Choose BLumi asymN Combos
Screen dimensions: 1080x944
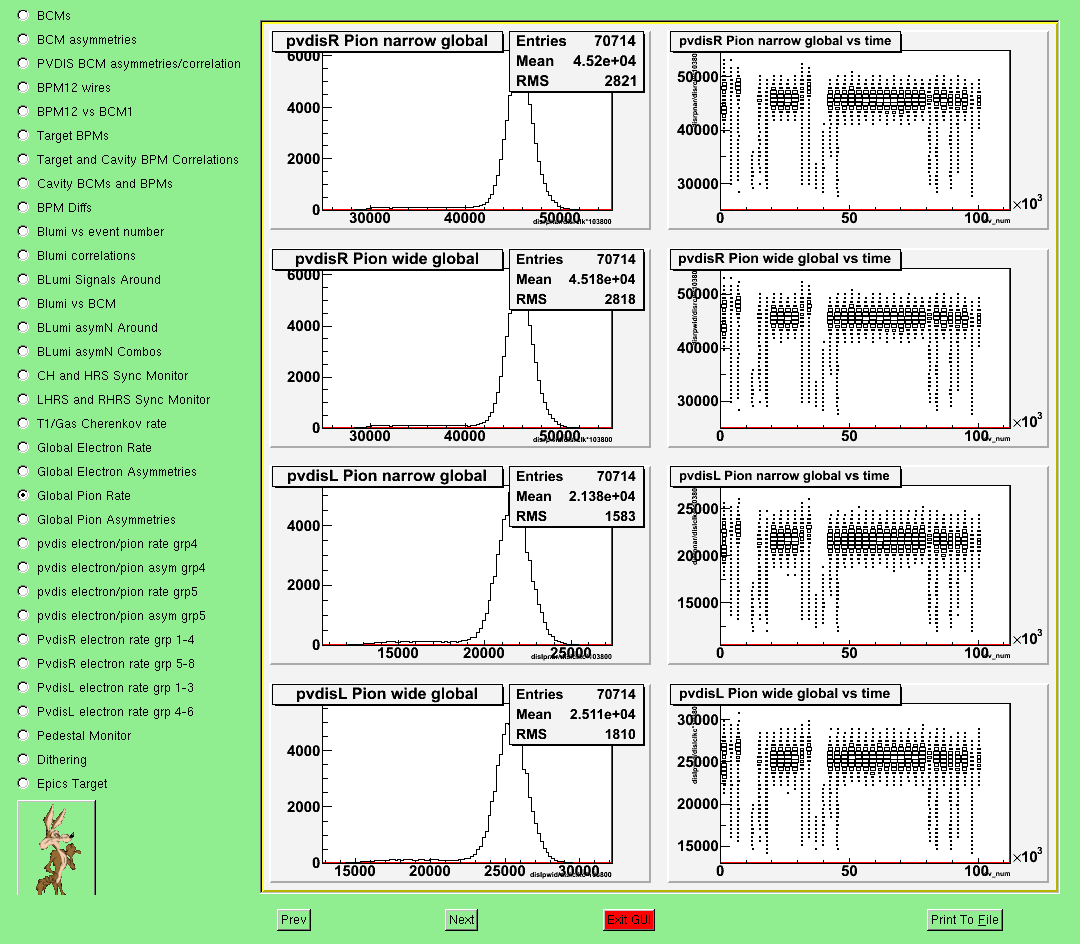23,351
